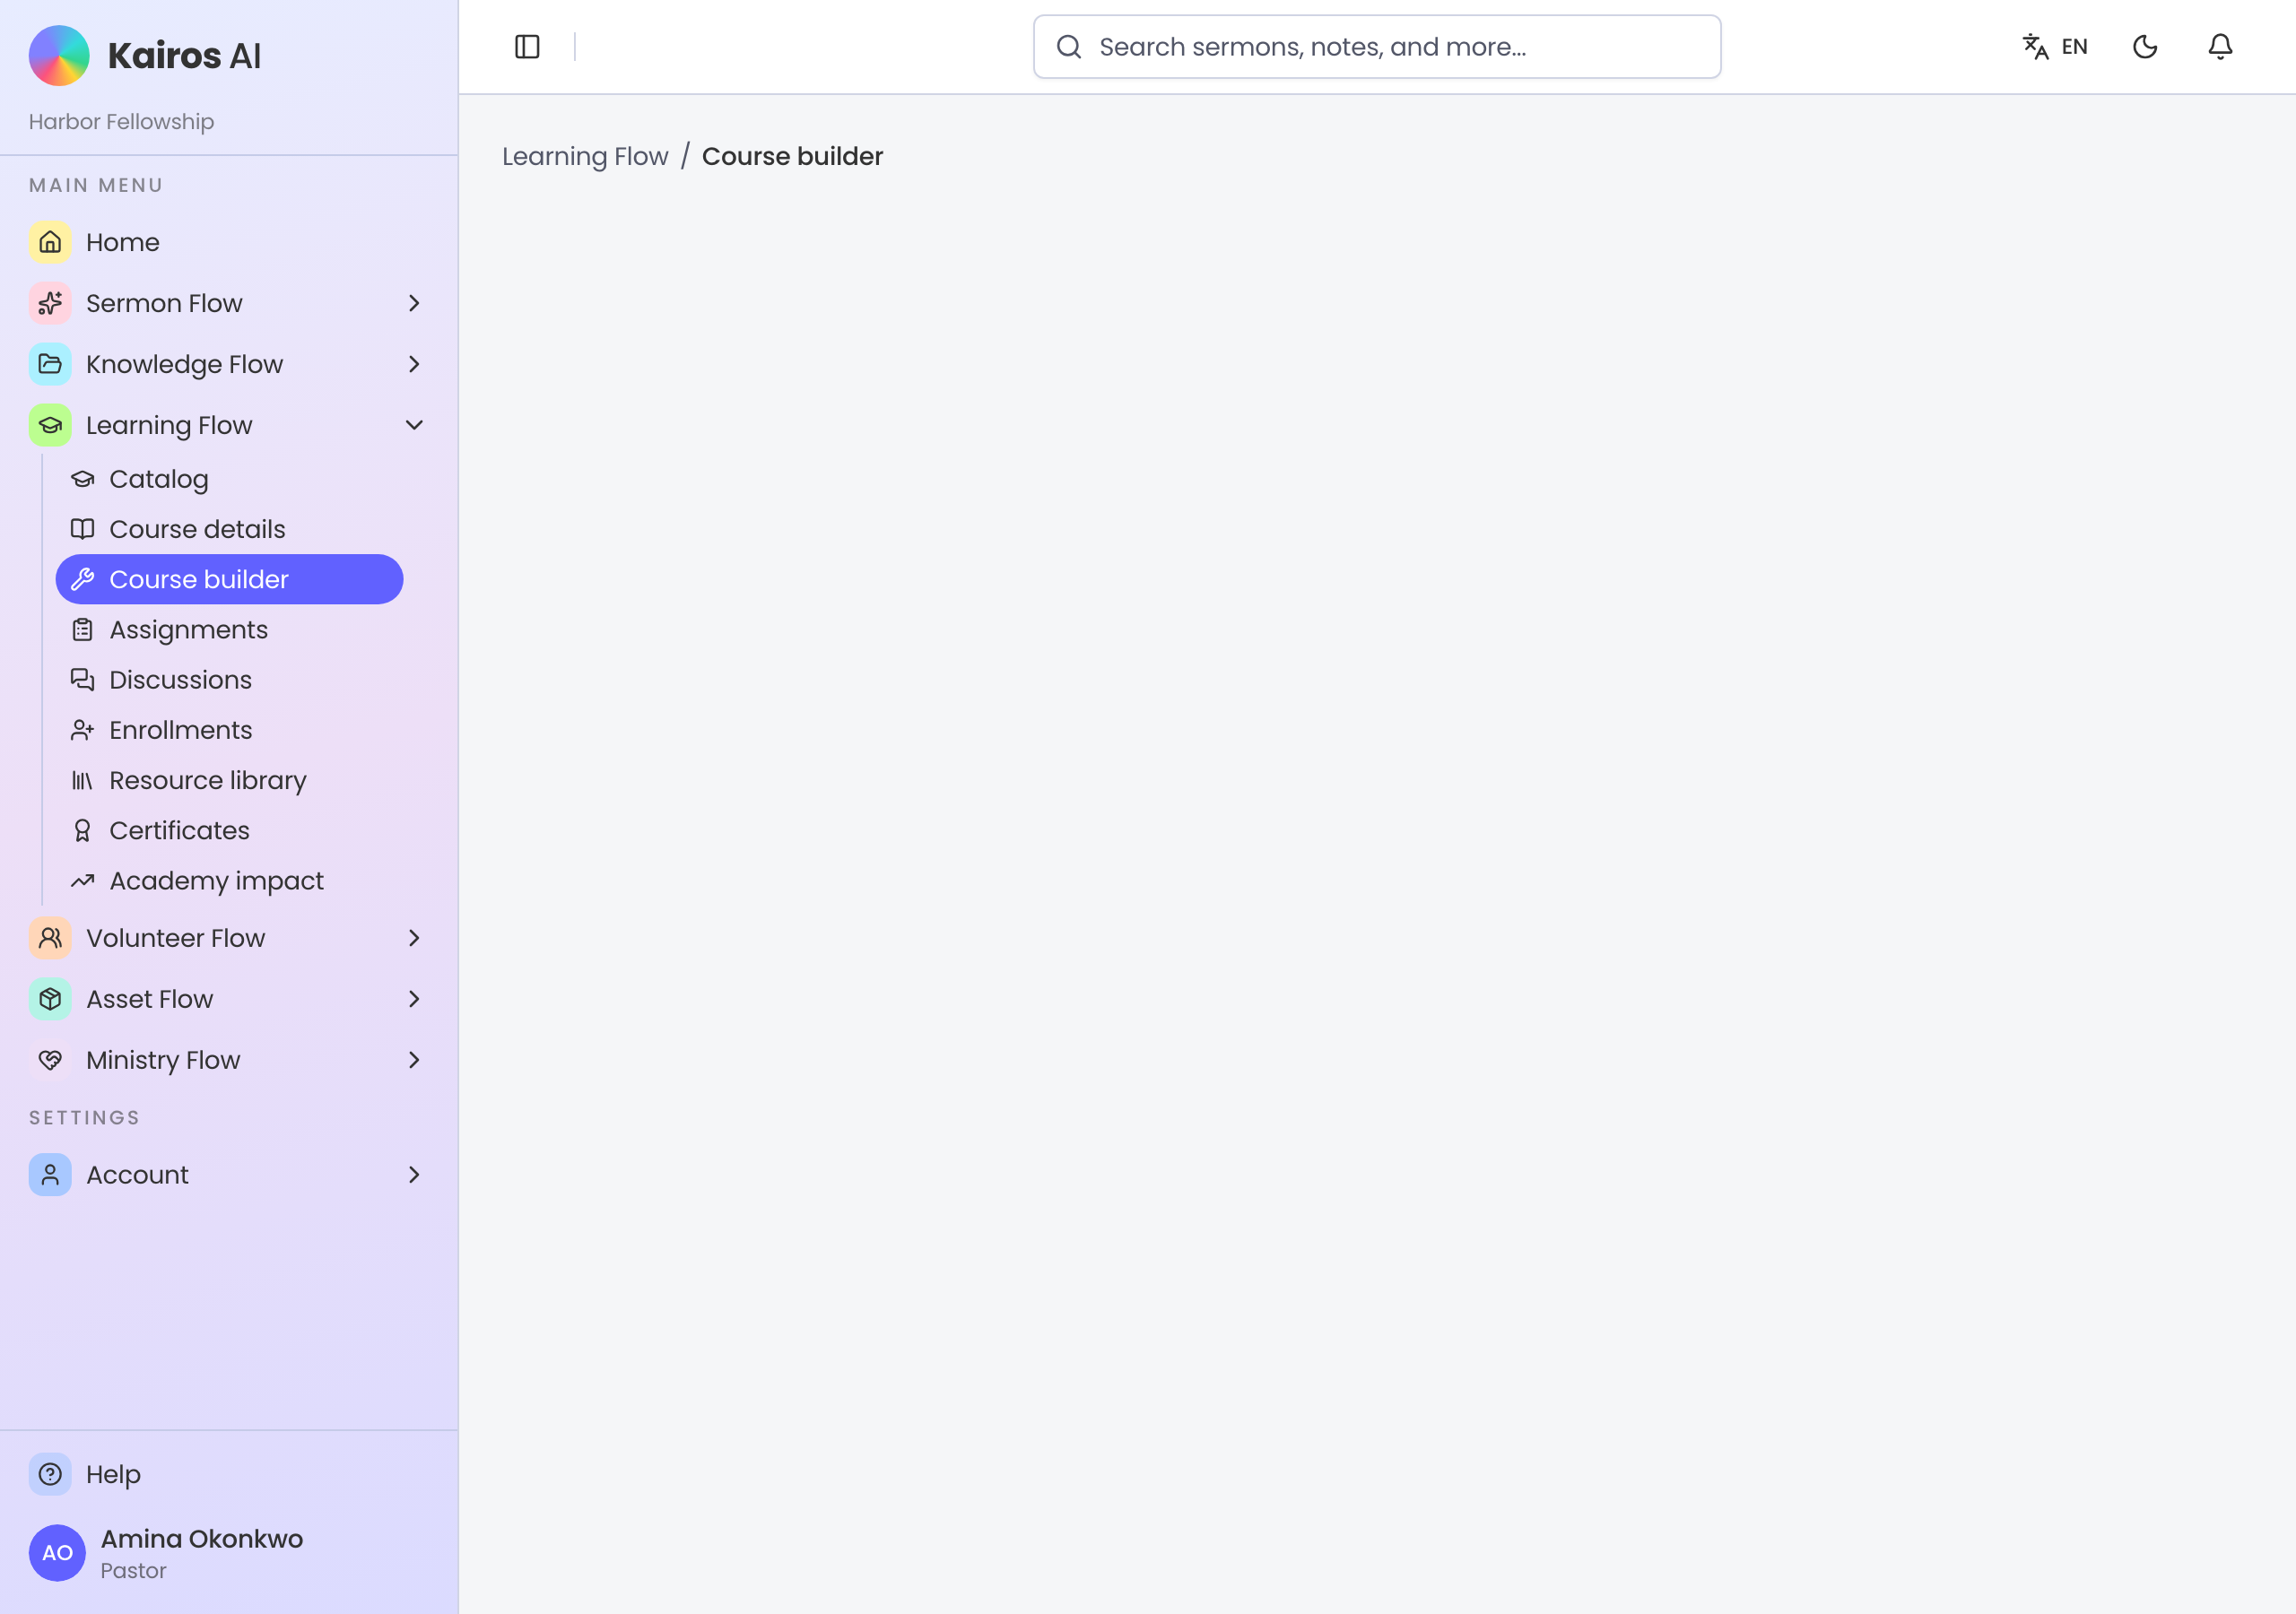Screen dimensions: 2296x1614
Task: Open the Help link
Action: (x=113, y=1474)
